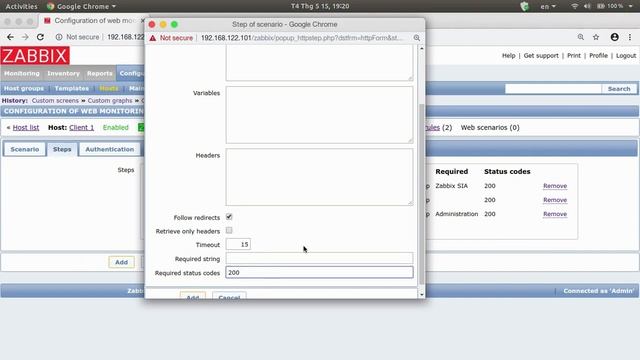Click the Search button

coord(619,89)
